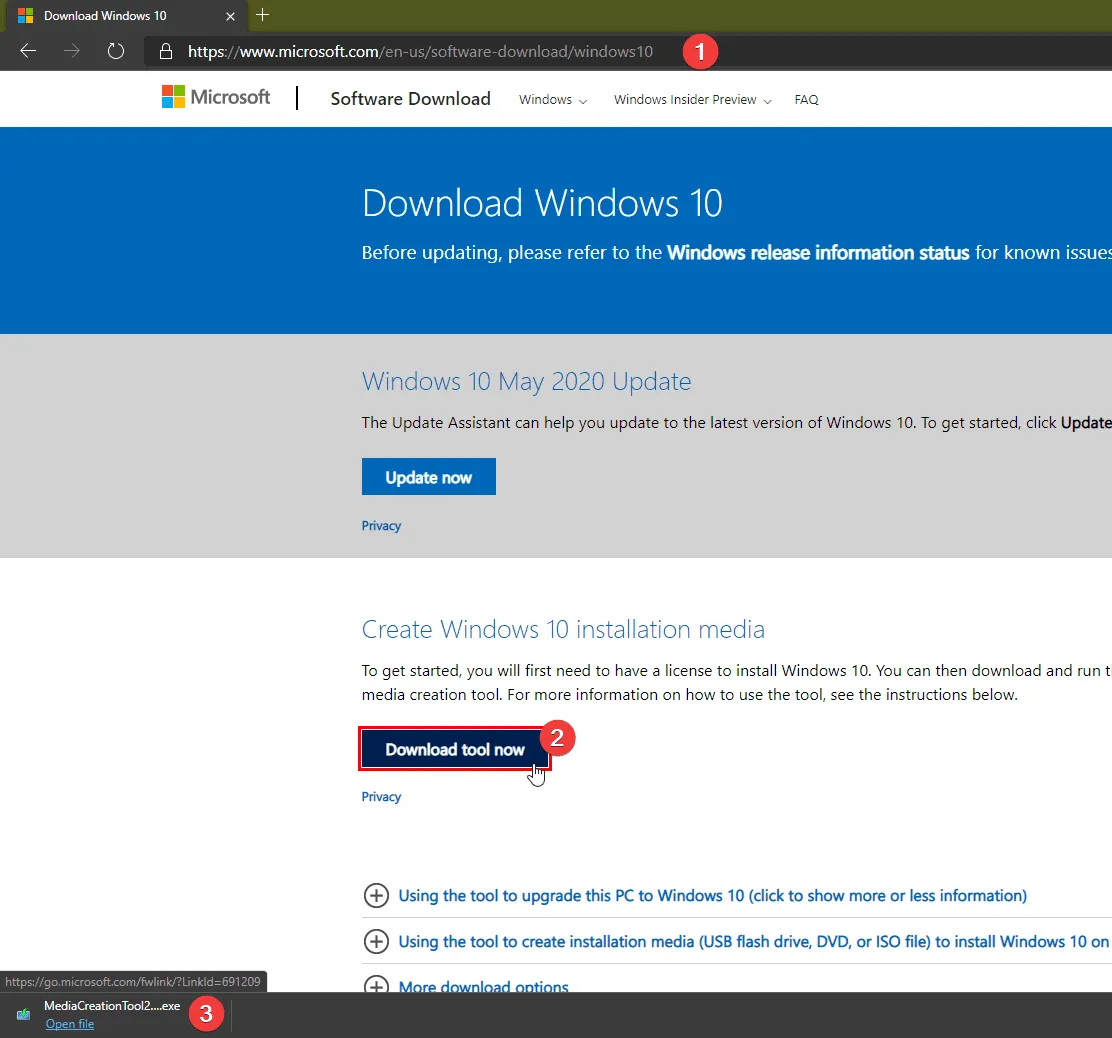Viewport: 1112px width, 1038px height.
Task: Click the padlock site security icon
Action: tap(166, 51)
